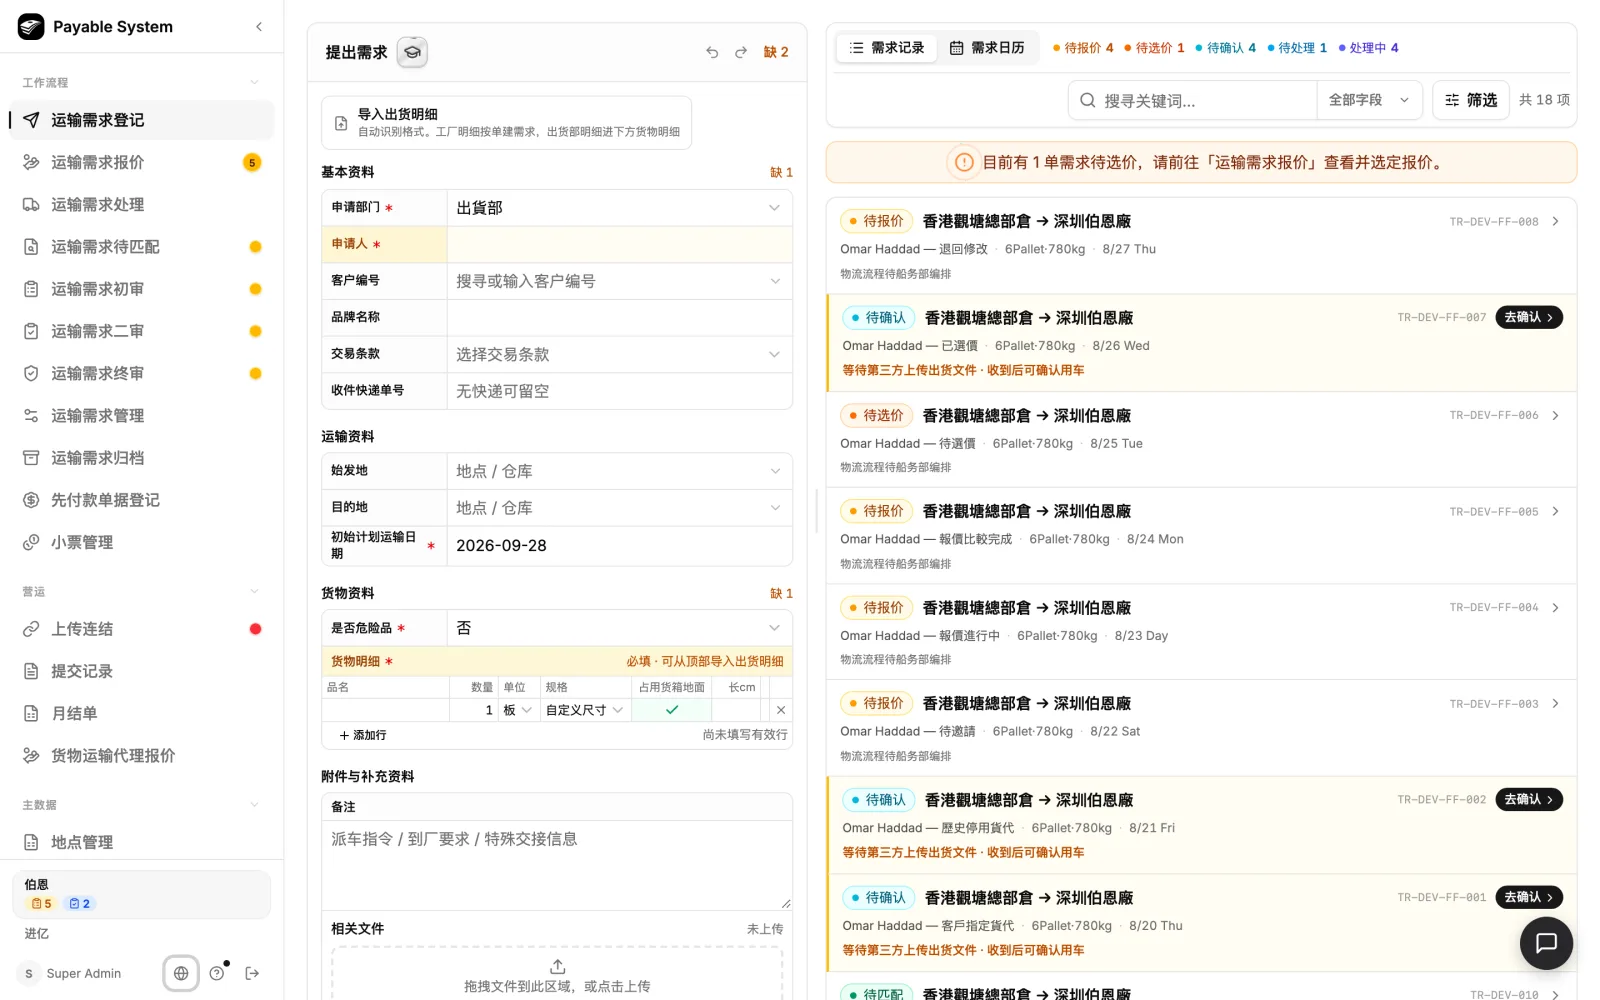
Task: Click the 备注 textarea
Action: pos(557,865)
